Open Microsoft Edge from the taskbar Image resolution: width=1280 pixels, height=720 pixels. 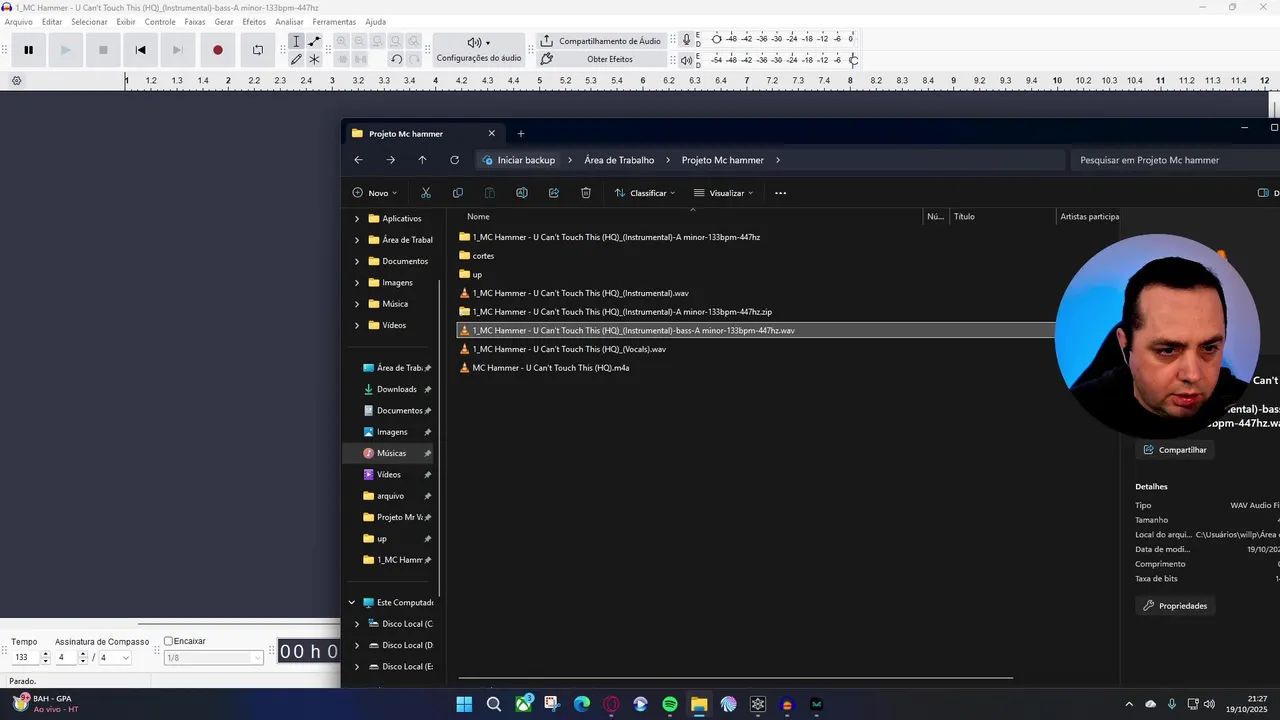point(582,704)
